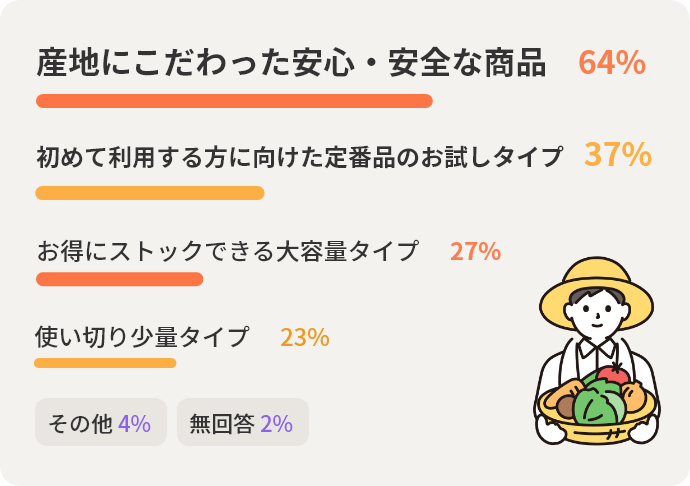
Task: Click the orange bar under the 64% item
Action: [234, 101]
